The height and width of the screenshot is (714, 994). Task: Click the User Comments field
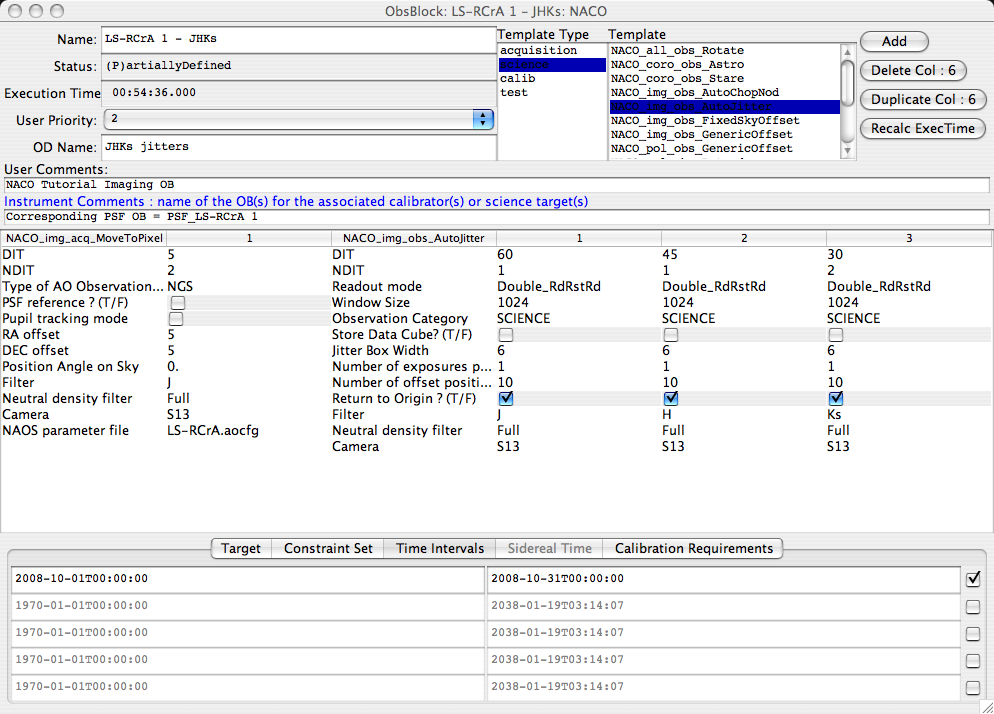[496, 185]
